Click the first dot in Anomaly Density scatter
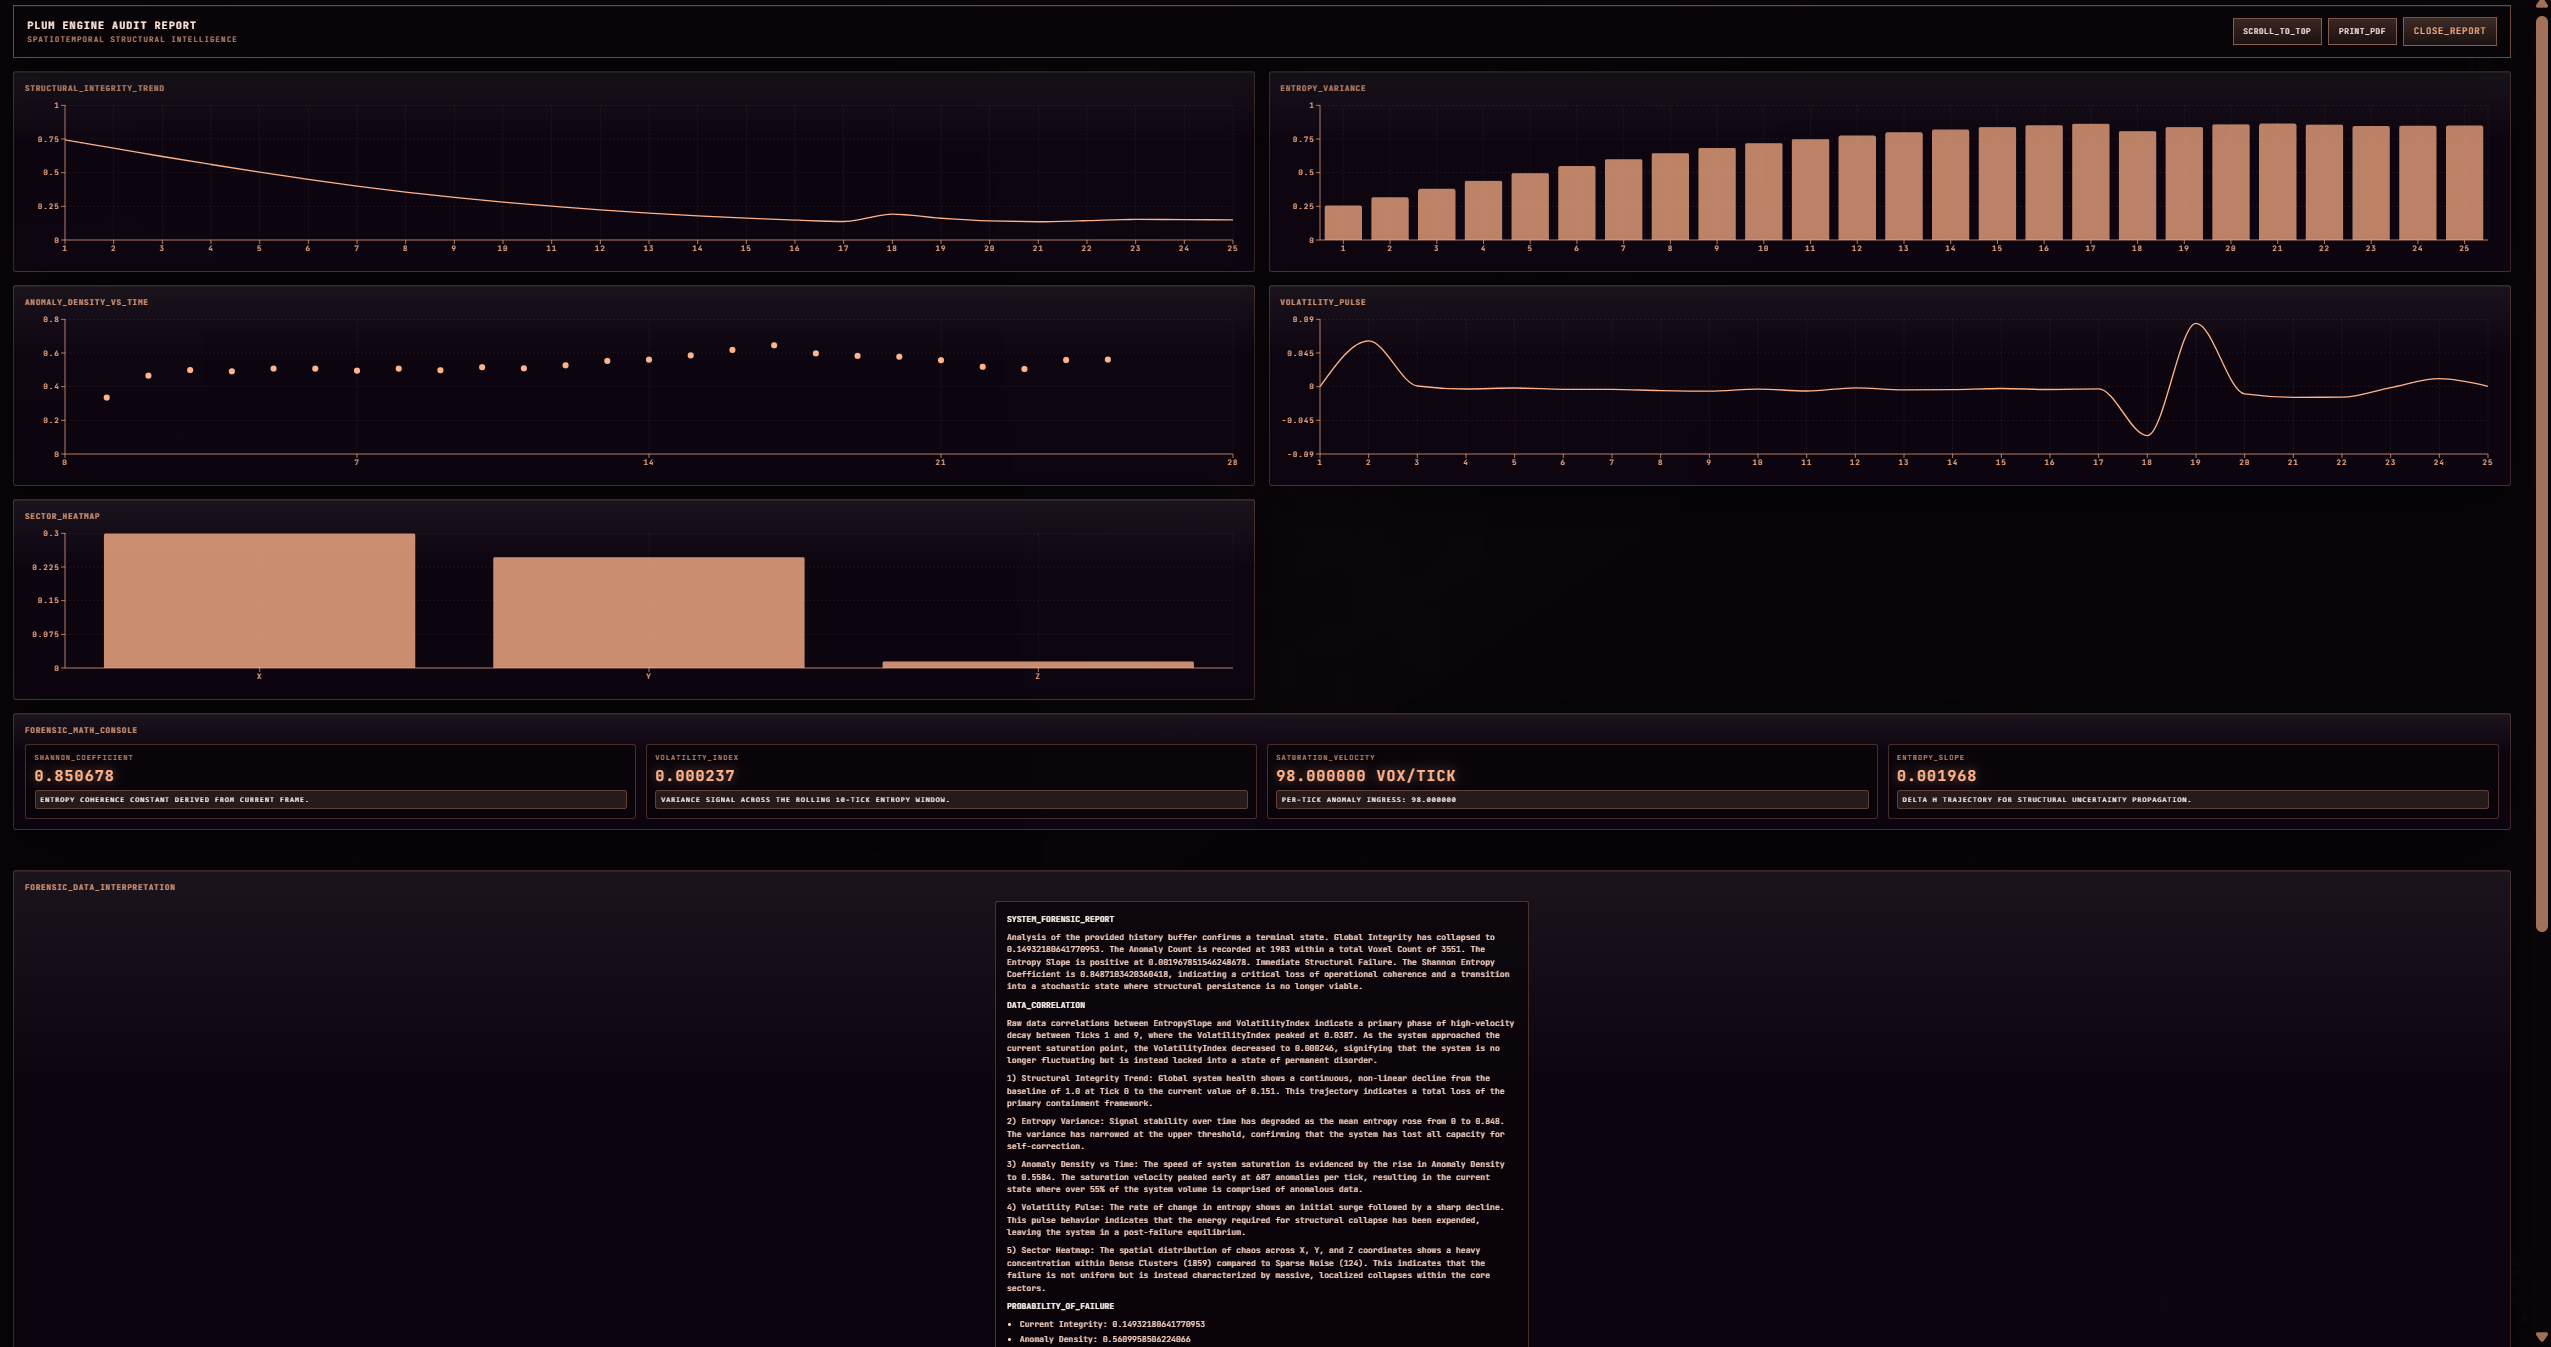The image size is (2551, 1347). click(107, 398)
